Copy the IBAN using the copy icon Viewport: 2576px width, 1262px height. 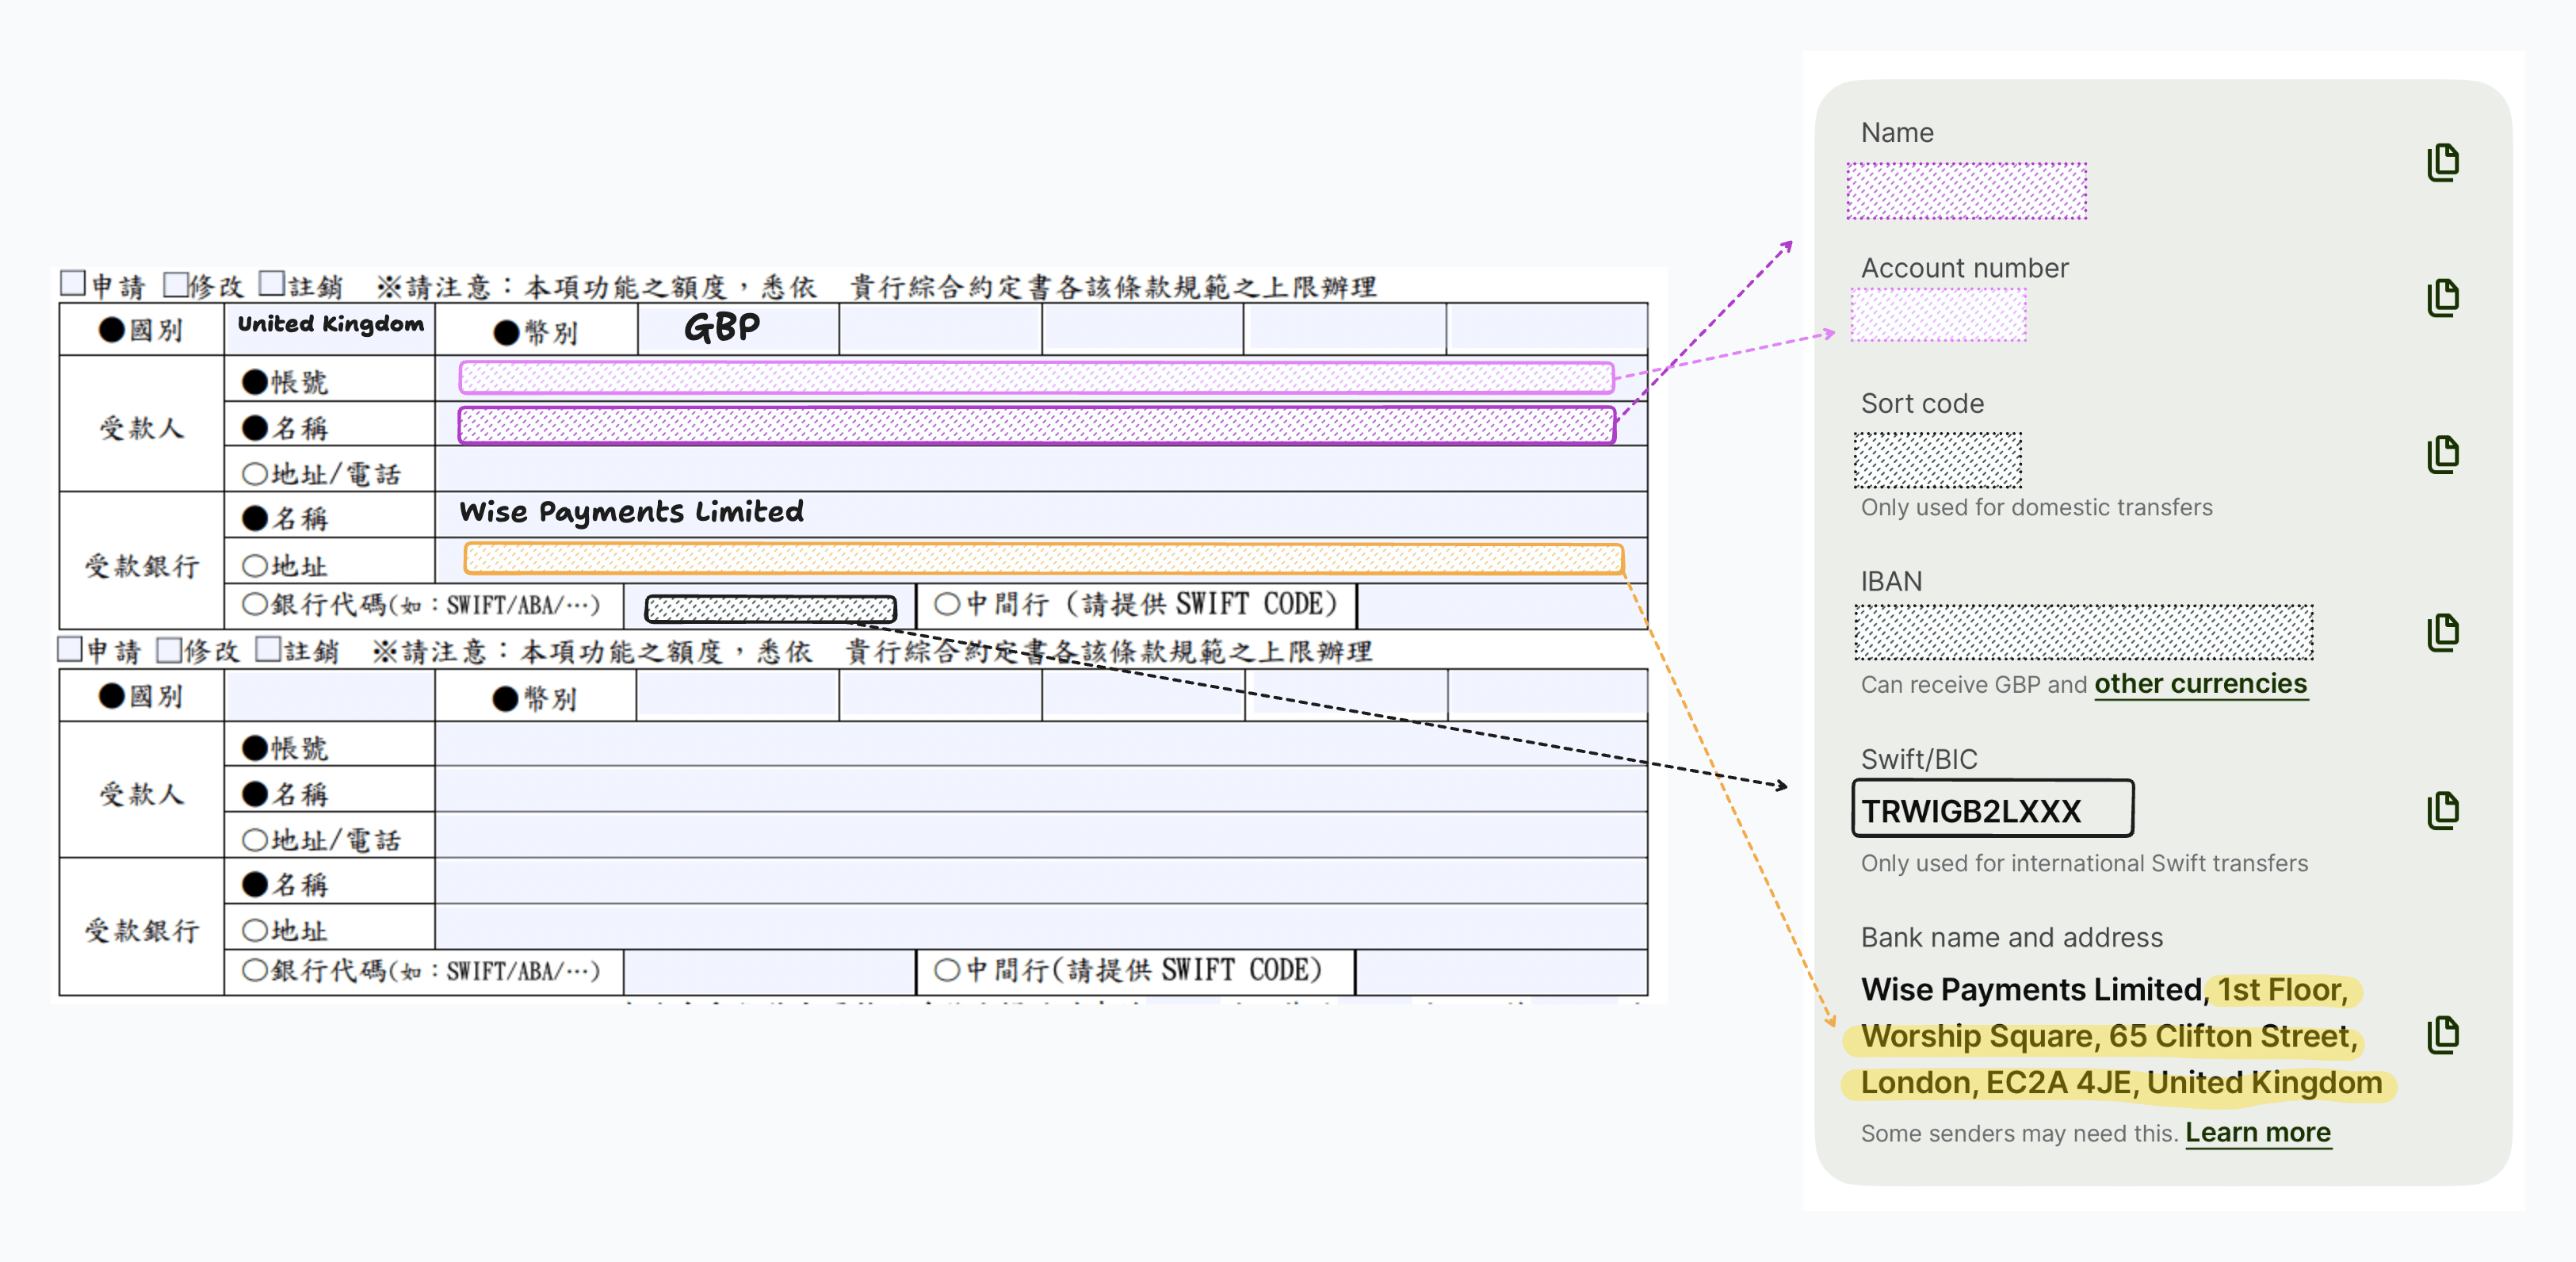click(2442, 632)
